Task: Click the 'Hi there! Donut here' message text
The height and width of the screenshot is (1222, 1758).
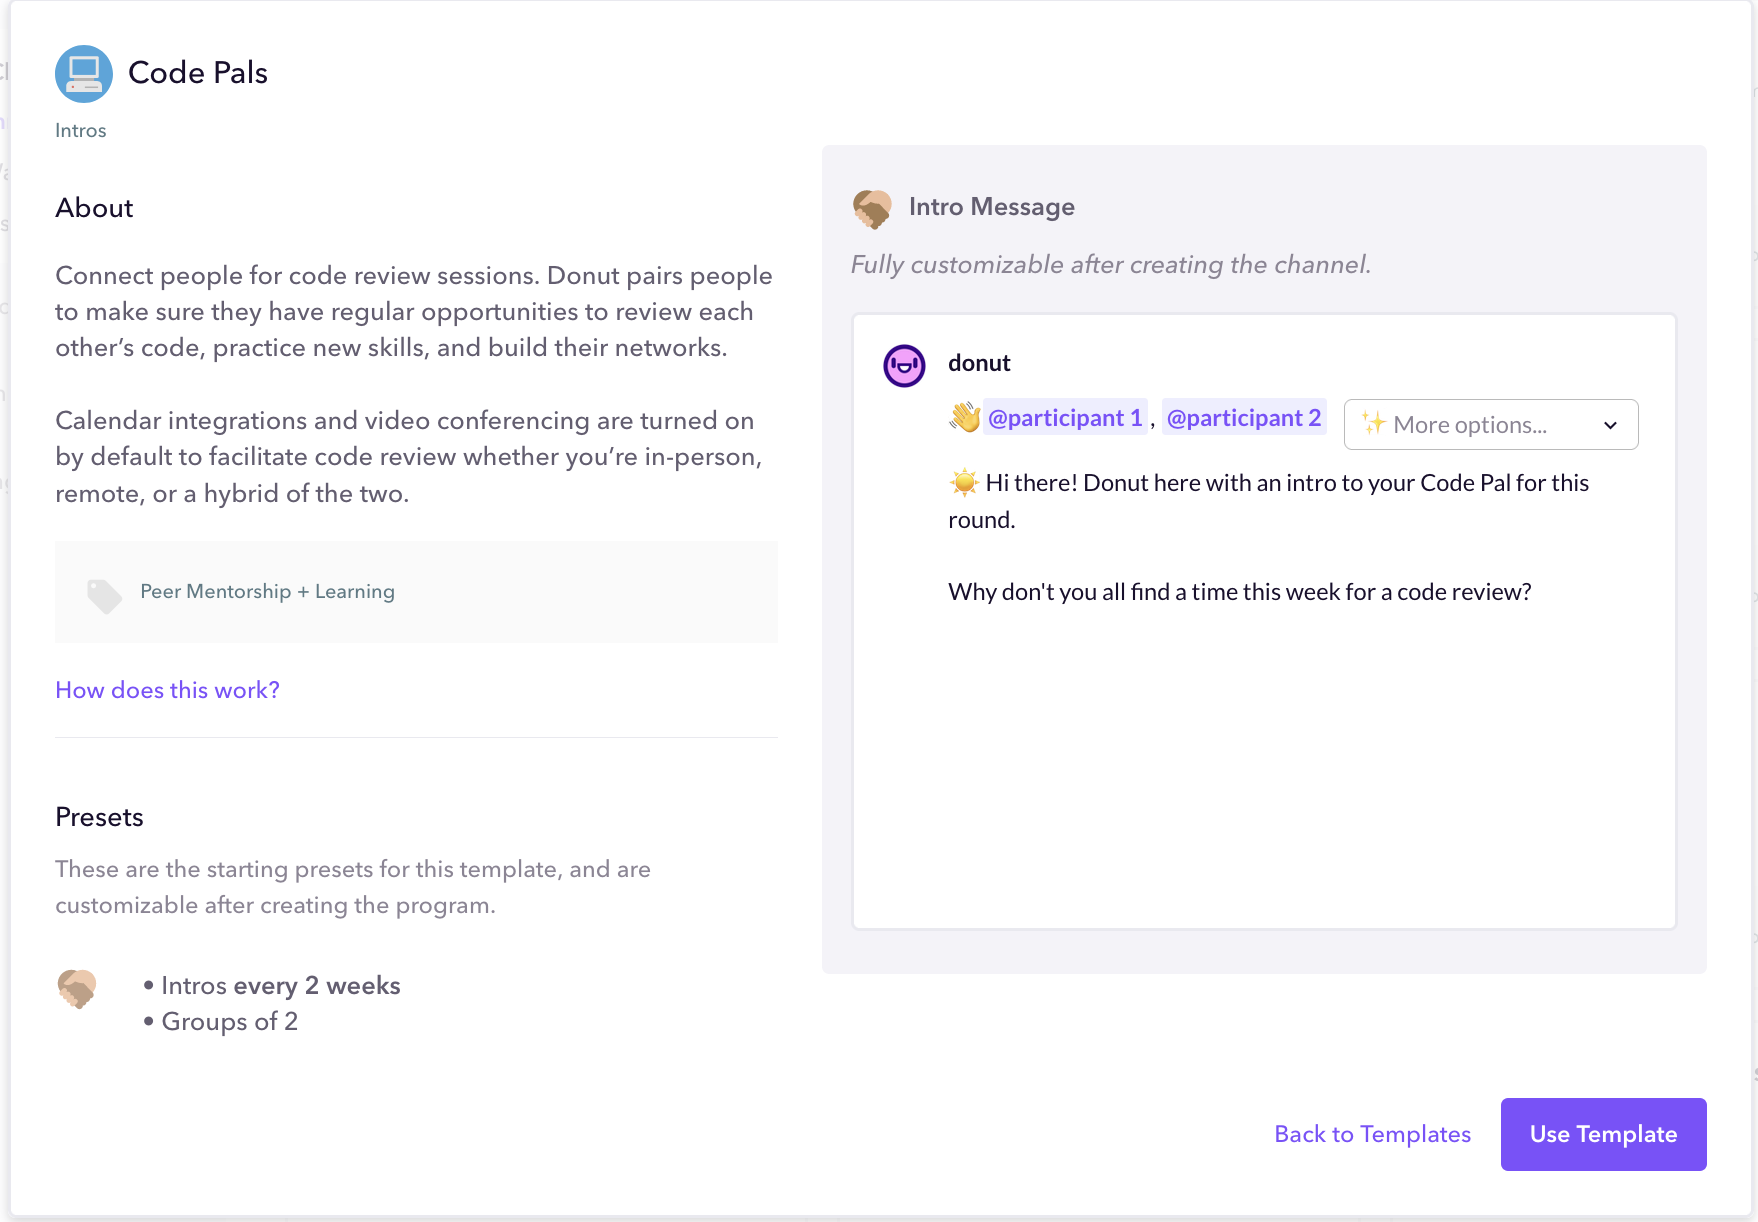Action: 1268,501
